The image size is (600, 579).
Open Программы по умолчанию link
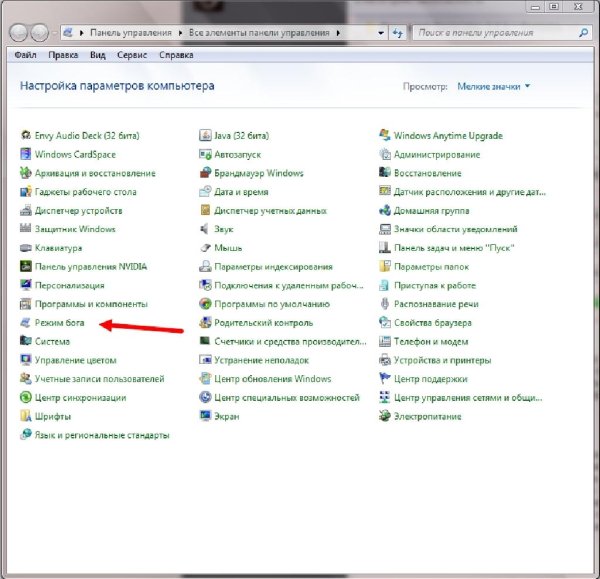(x=272, y=304)
